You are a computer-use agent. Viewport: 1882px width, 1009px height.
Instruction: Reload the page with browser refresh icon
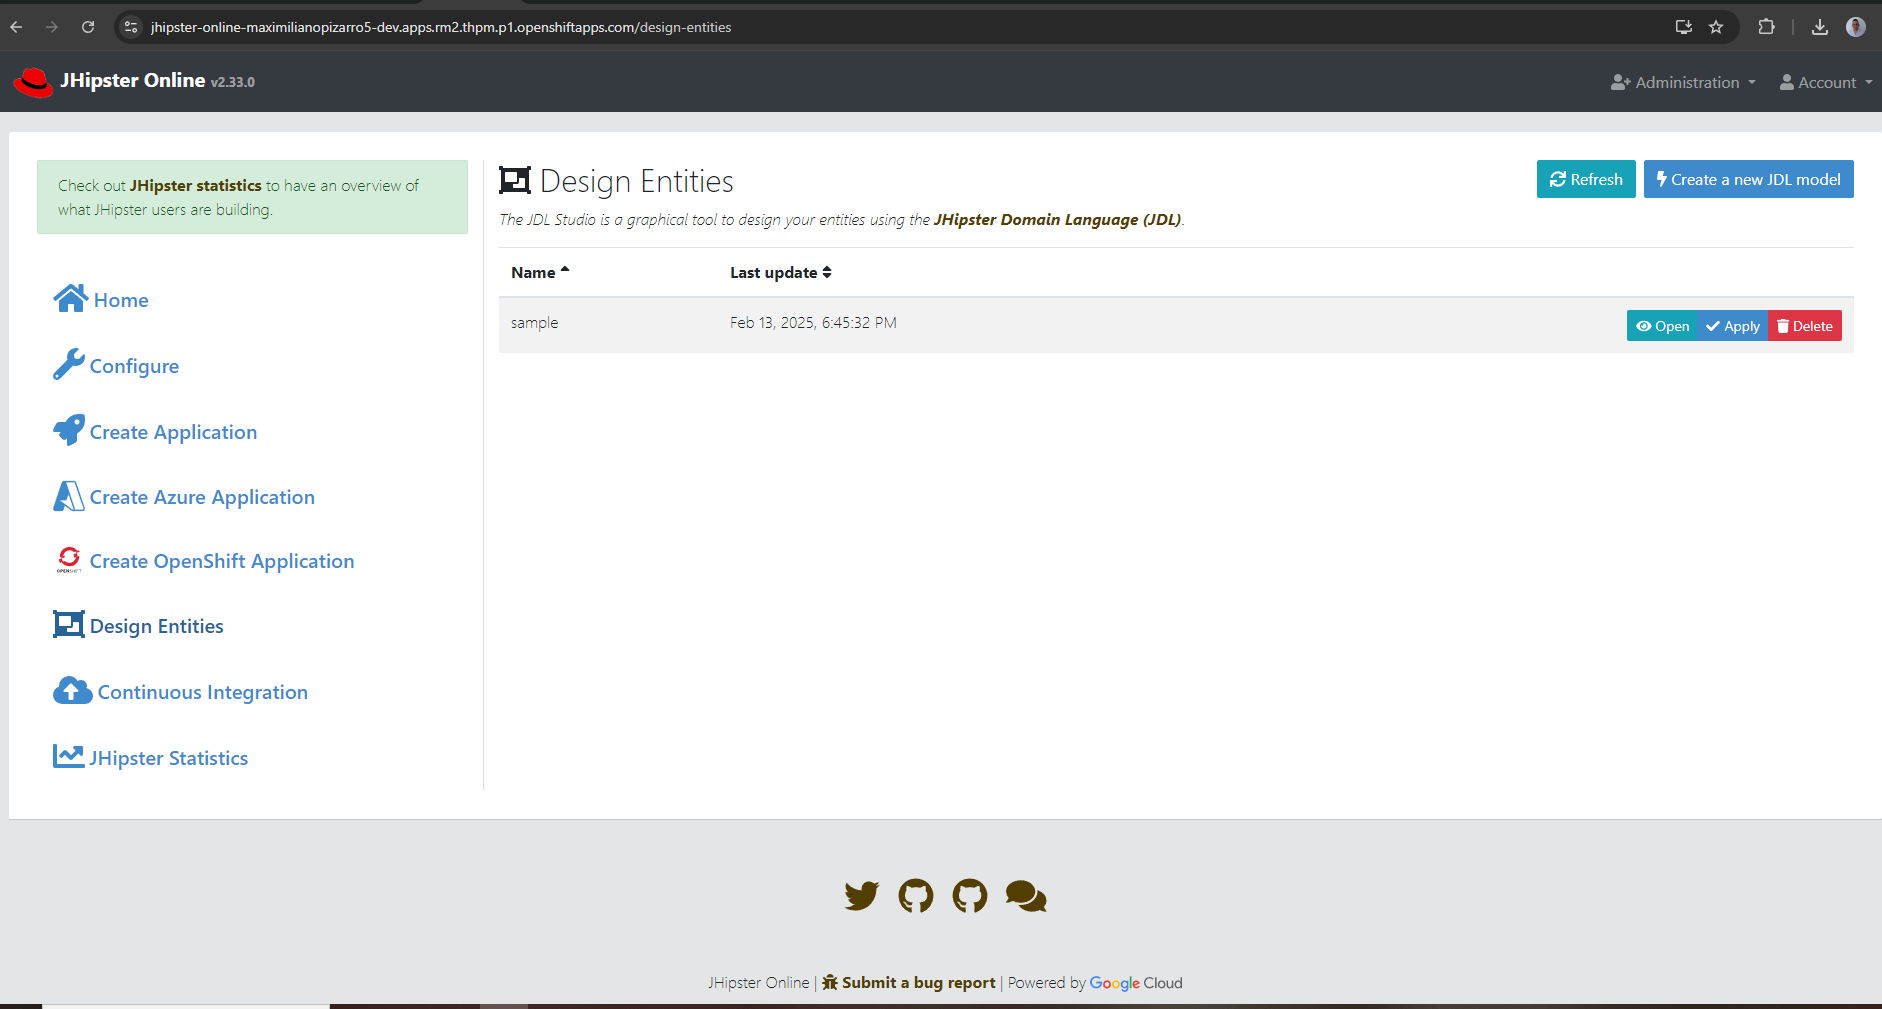[88, 27]
